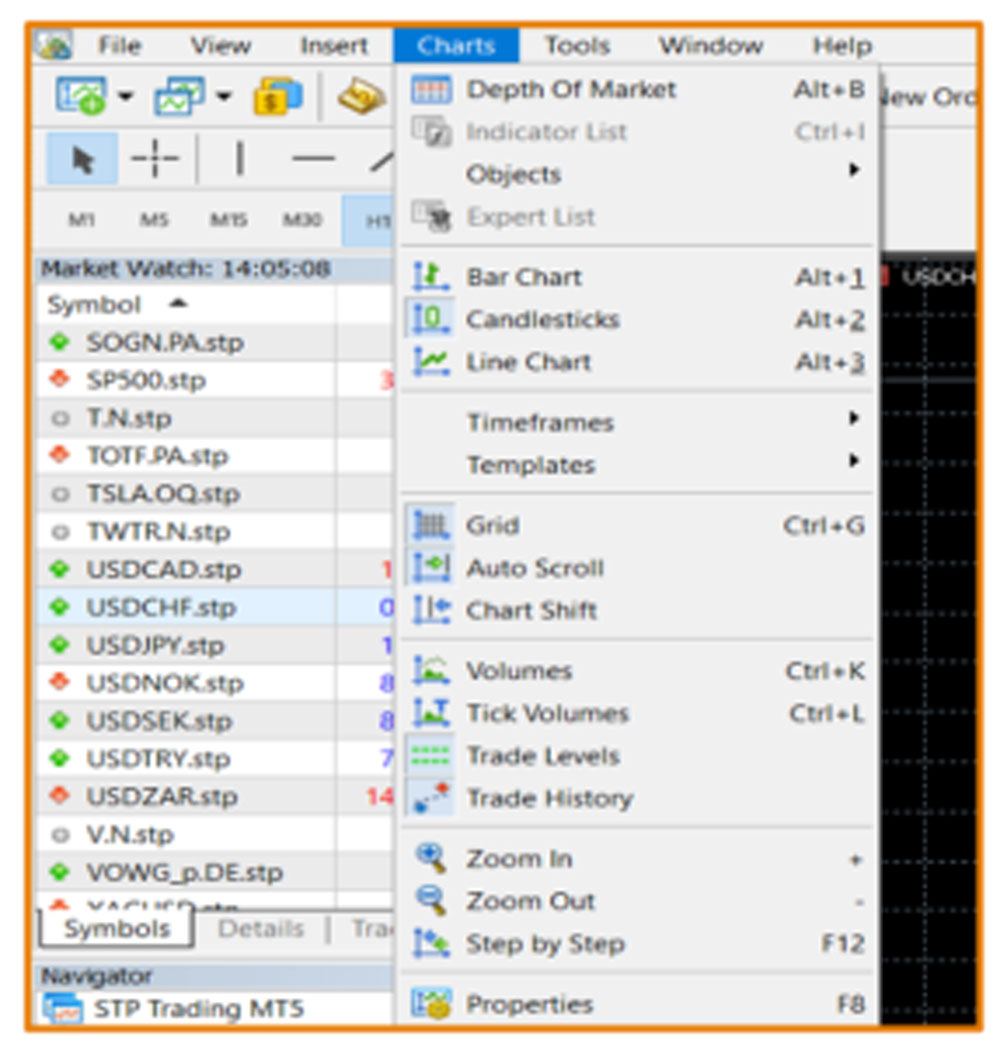Select the cursor arrow tool
1000x1045 pixels.
(83, 159)
